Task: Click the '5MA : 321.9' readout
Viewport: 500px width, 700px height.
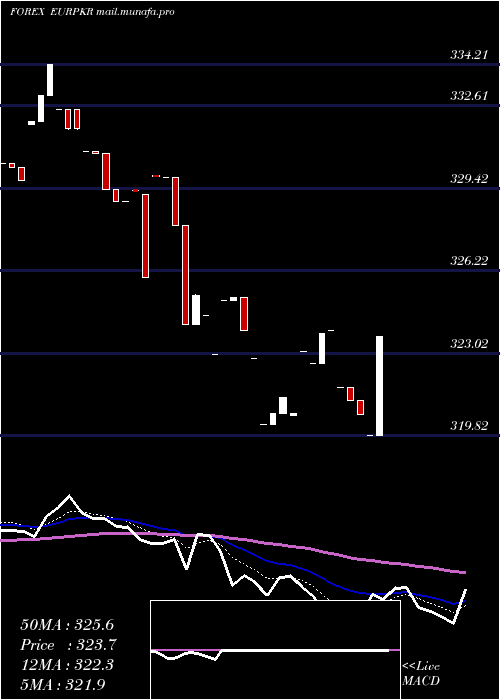Action: pyautogui.click(x=63, y=685)
